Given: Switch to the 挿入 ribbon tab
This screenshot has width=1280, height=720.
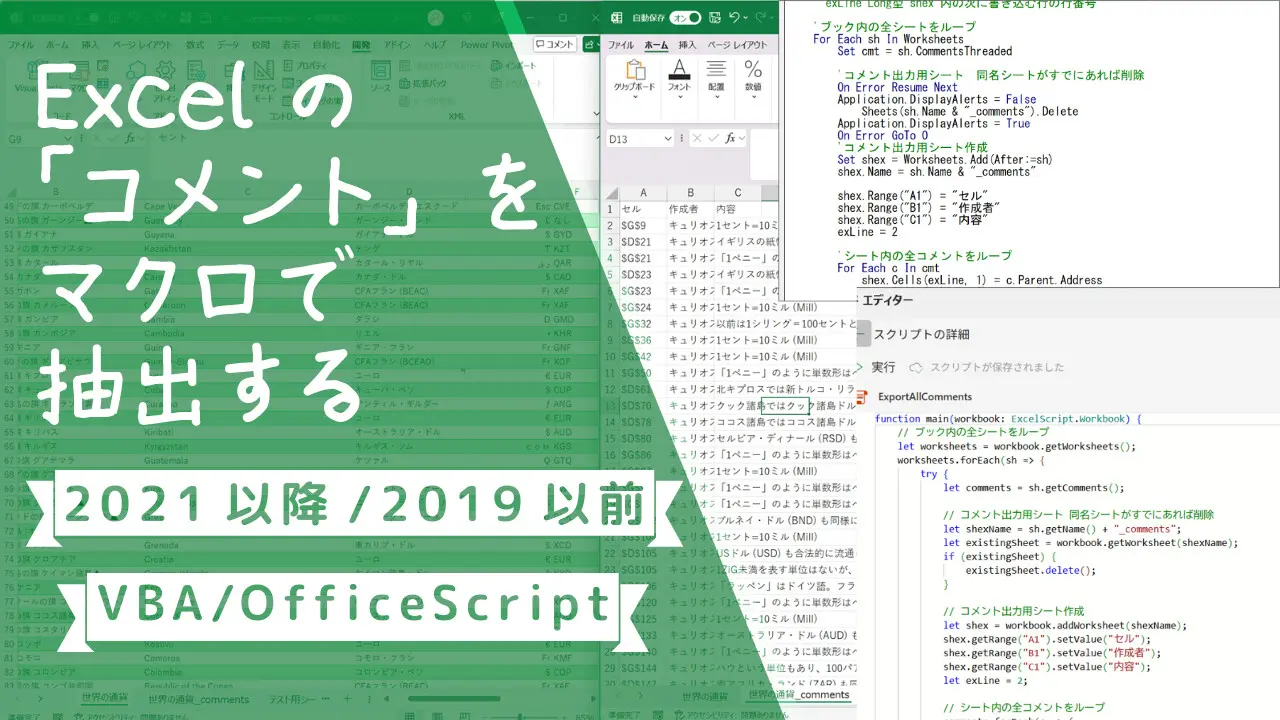Looking at the screenshot, I should [x=687, y=46].
